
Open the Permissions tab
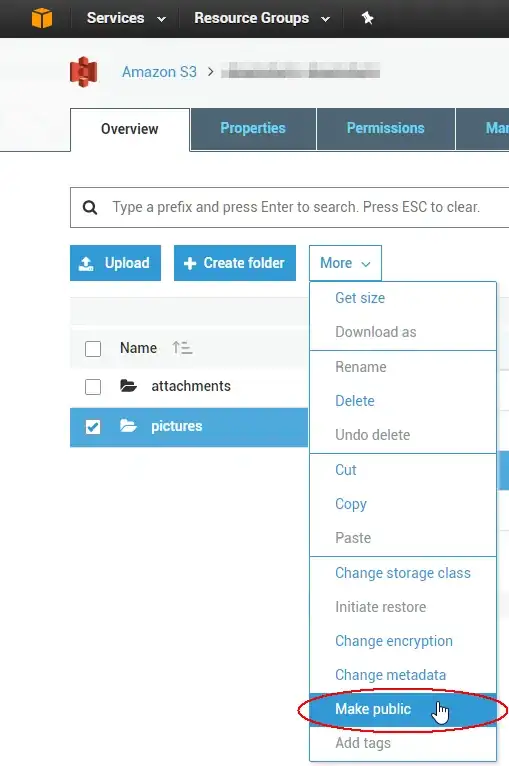pyautogui.click(x=386, y=128)
